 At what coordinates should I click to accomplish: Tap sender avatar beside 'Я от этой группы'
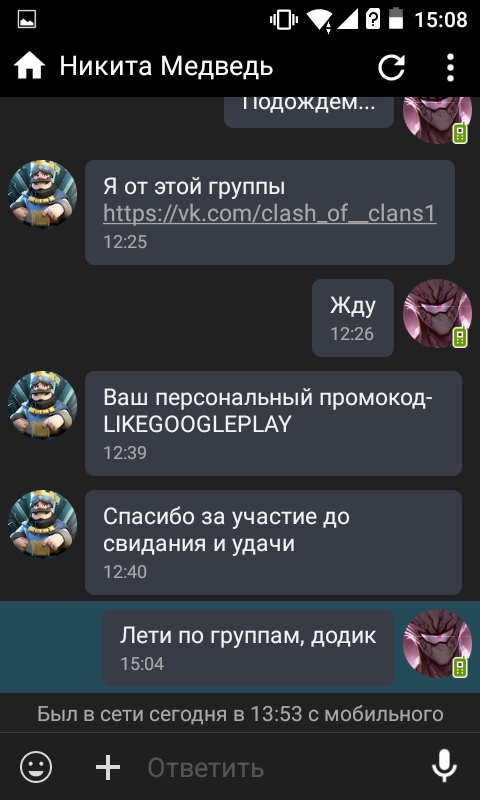pos(42,194)
